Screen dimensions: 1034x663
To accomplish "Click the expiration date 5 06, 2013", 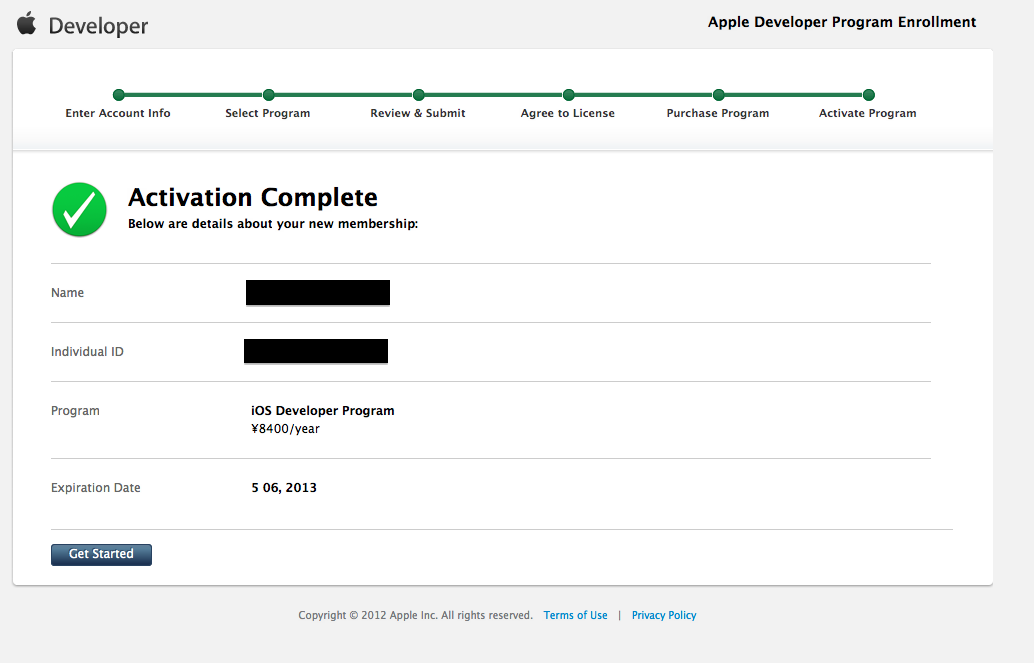I will 284,488.
